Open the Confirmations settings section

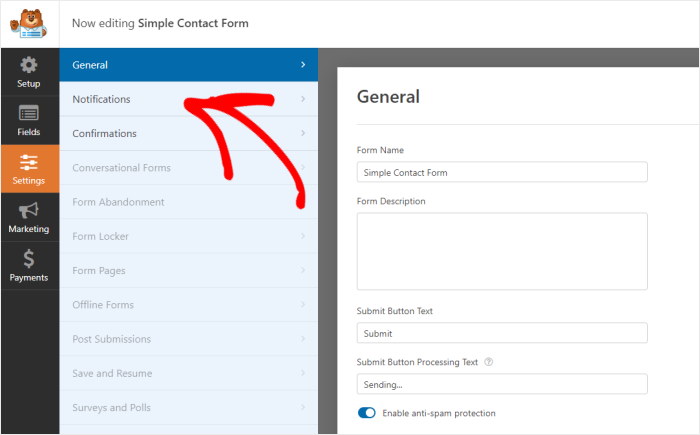click(188, 133)
